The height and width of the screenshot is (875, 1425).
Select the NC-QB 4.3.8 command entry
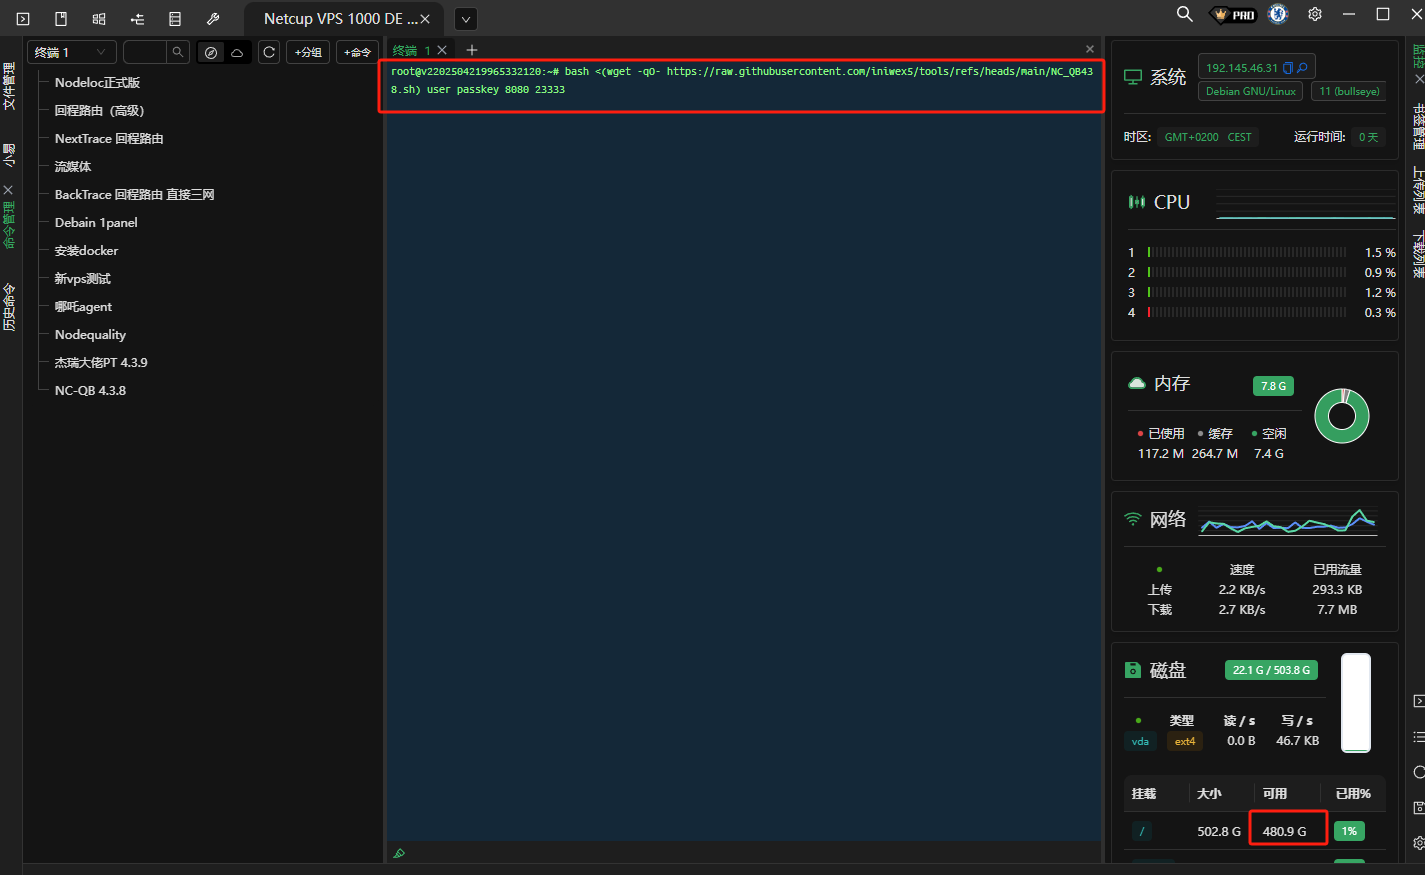[x=90, y=390]
